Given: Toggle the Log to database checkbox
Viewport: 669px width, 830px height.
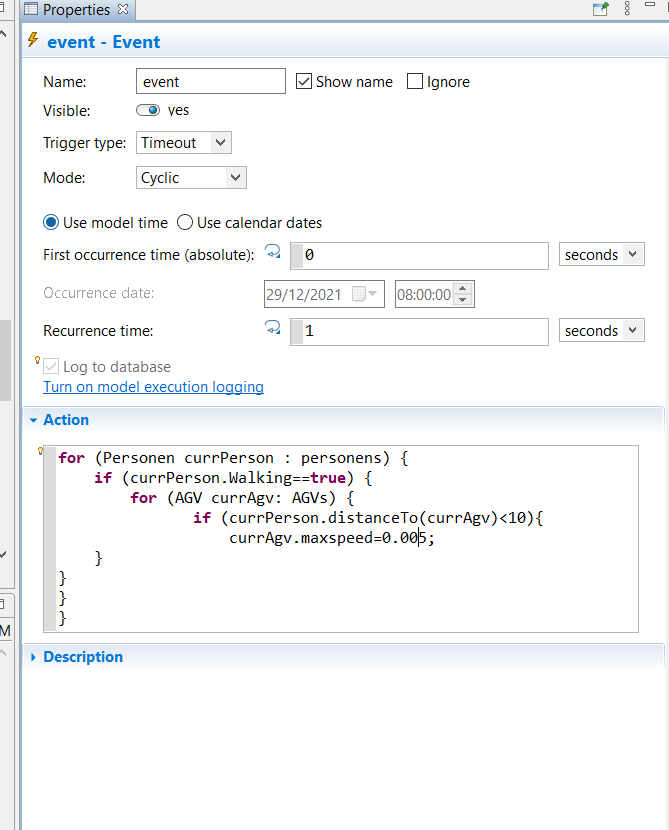Looking at the screenshot, I should coord(51,366).
